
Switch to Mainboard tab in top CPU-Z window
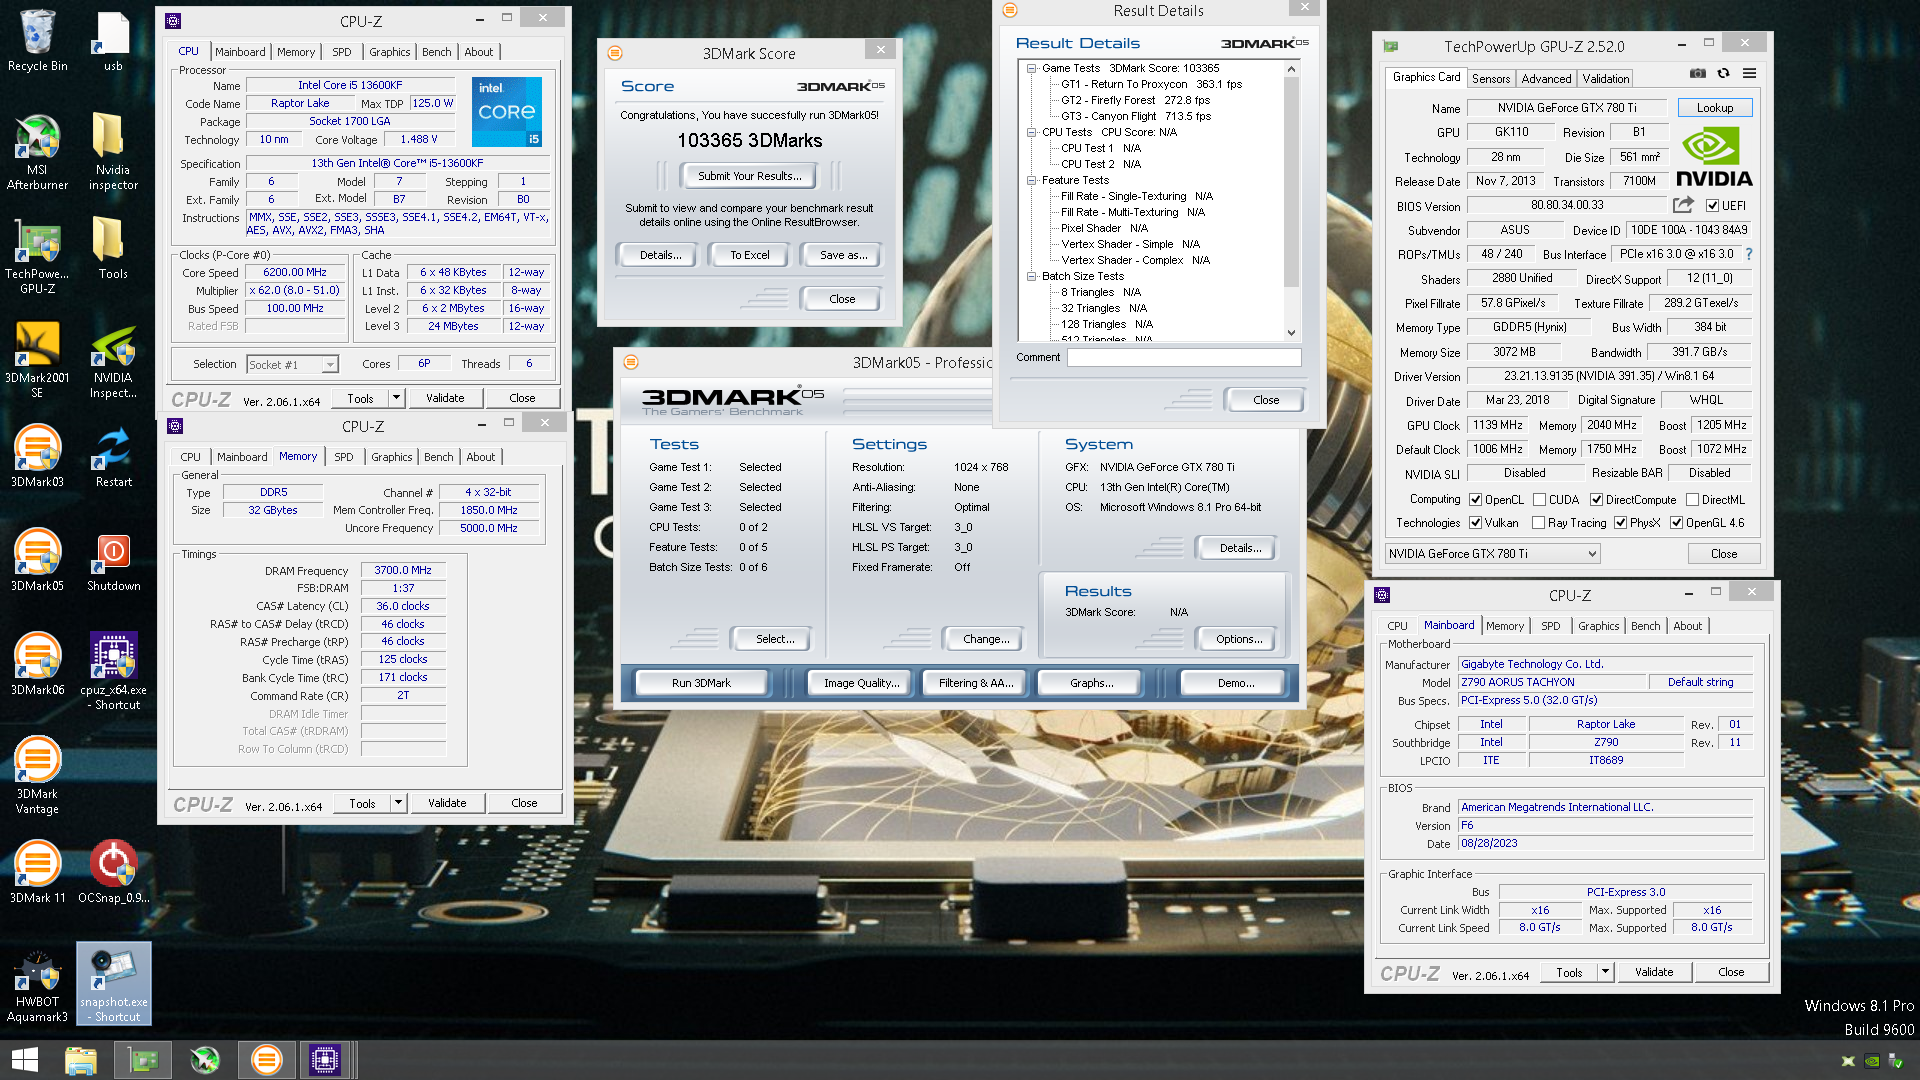click(x=240, y=52)
